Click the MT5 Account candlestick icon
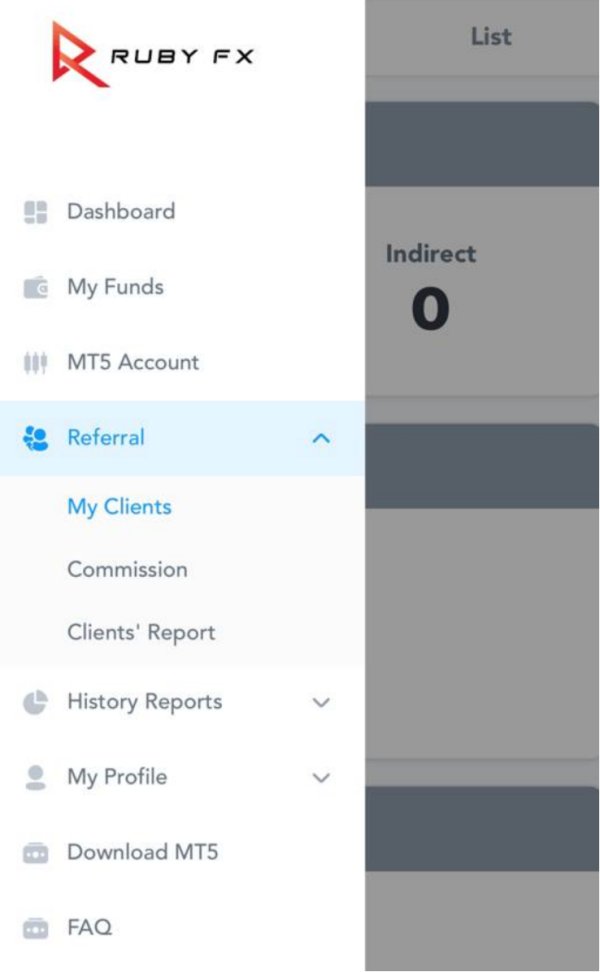 (36, 363)
